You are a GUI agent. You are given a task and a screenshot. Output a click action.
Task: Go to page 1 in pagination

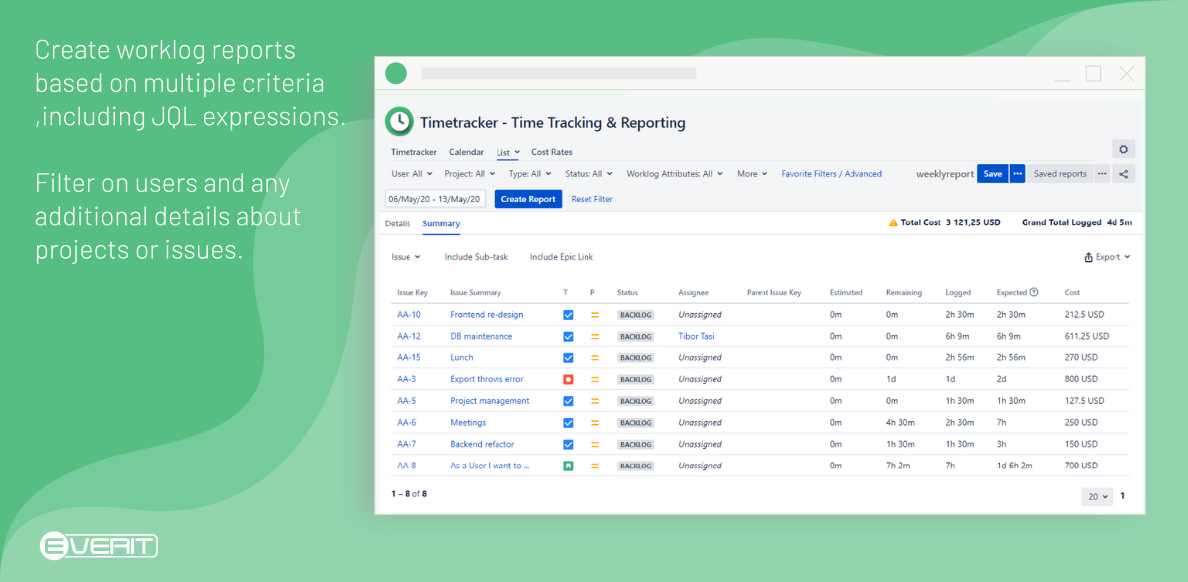[x=1122, y=496]
